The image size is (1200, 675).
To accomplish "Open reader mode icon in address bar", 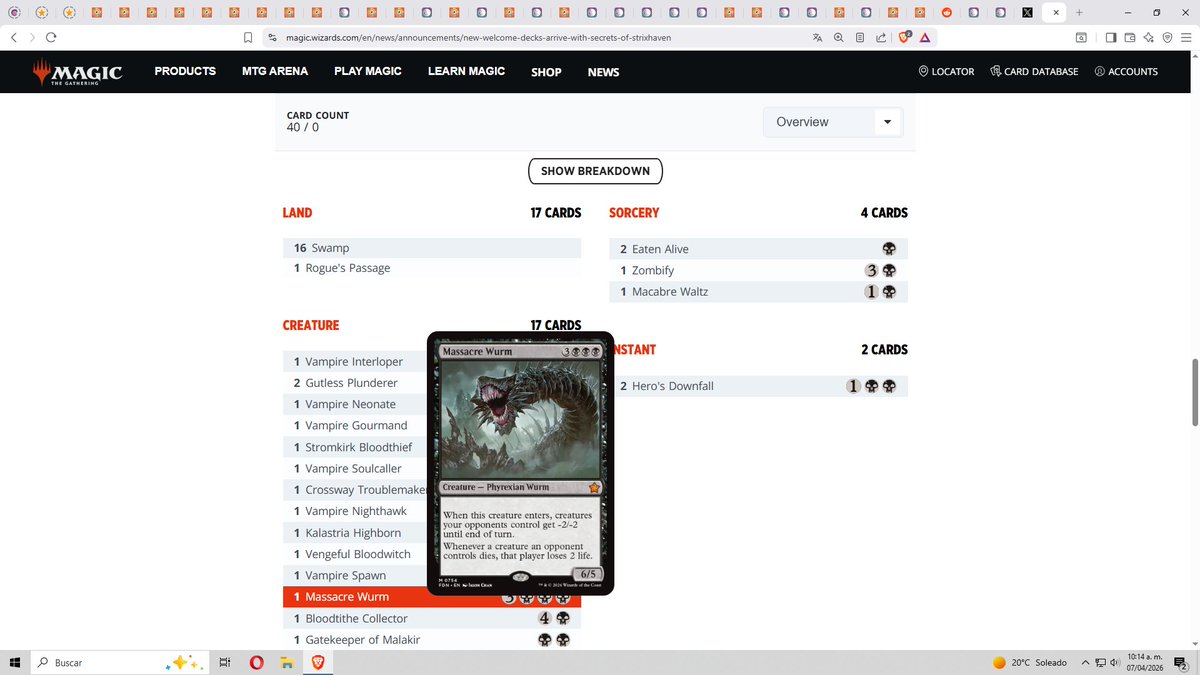I will coord(860,37).
